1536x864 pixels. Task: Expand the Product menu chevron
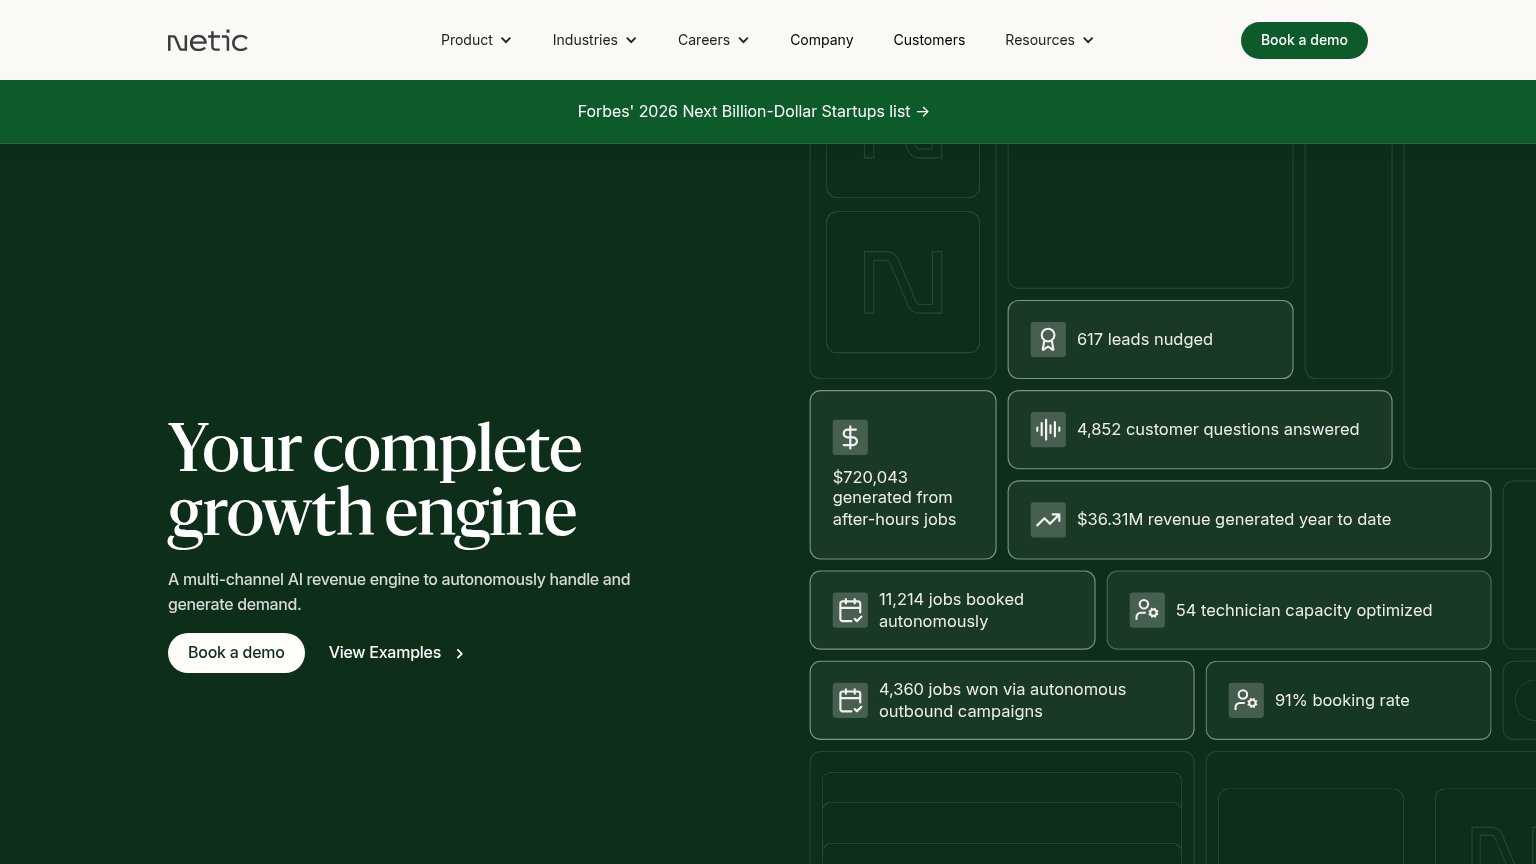(506, 40)
